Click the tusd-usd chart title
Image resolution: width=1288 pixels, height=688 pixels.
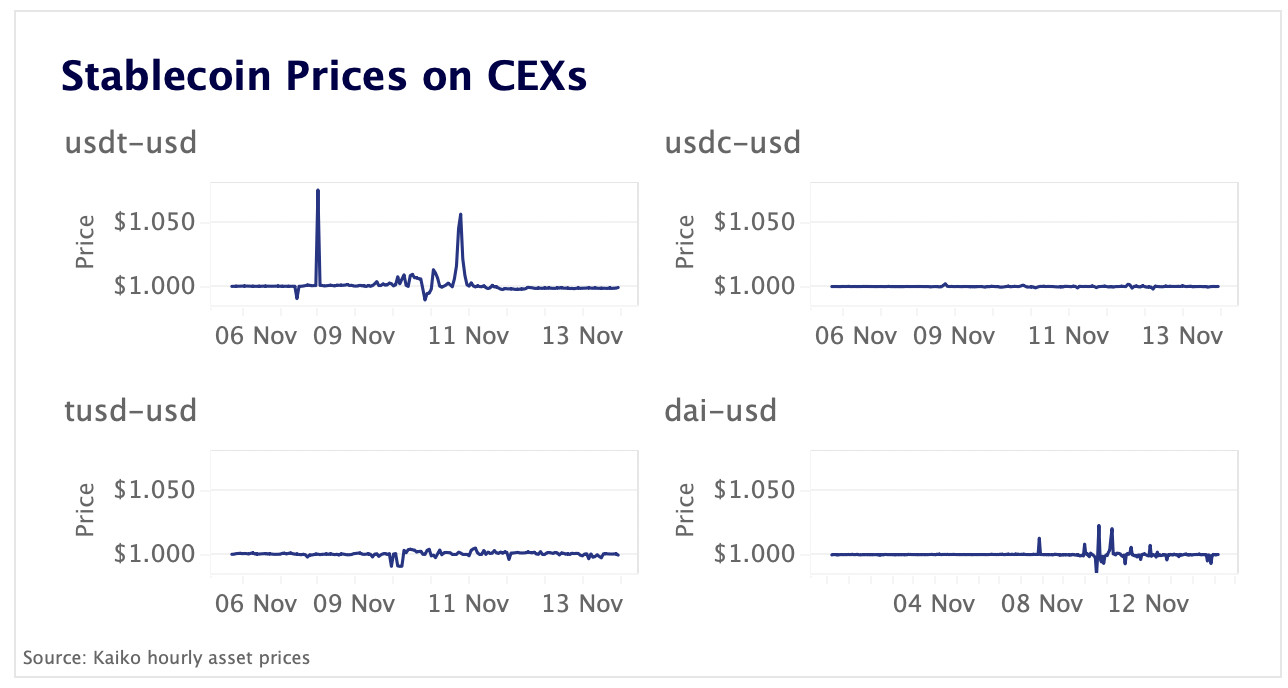pyautogui.click(x=130, y=410)
